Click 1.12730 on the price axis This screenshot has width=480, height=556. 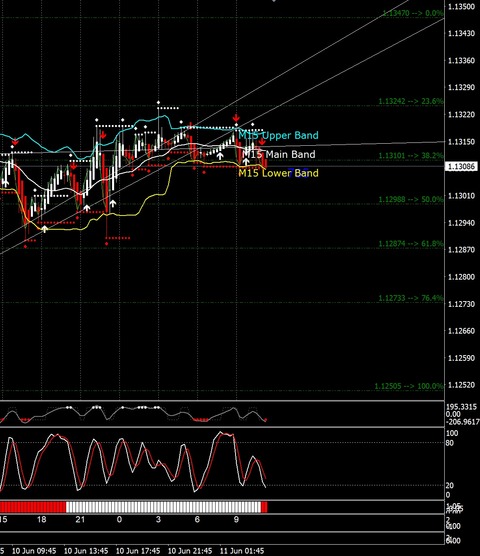[461, 304]
